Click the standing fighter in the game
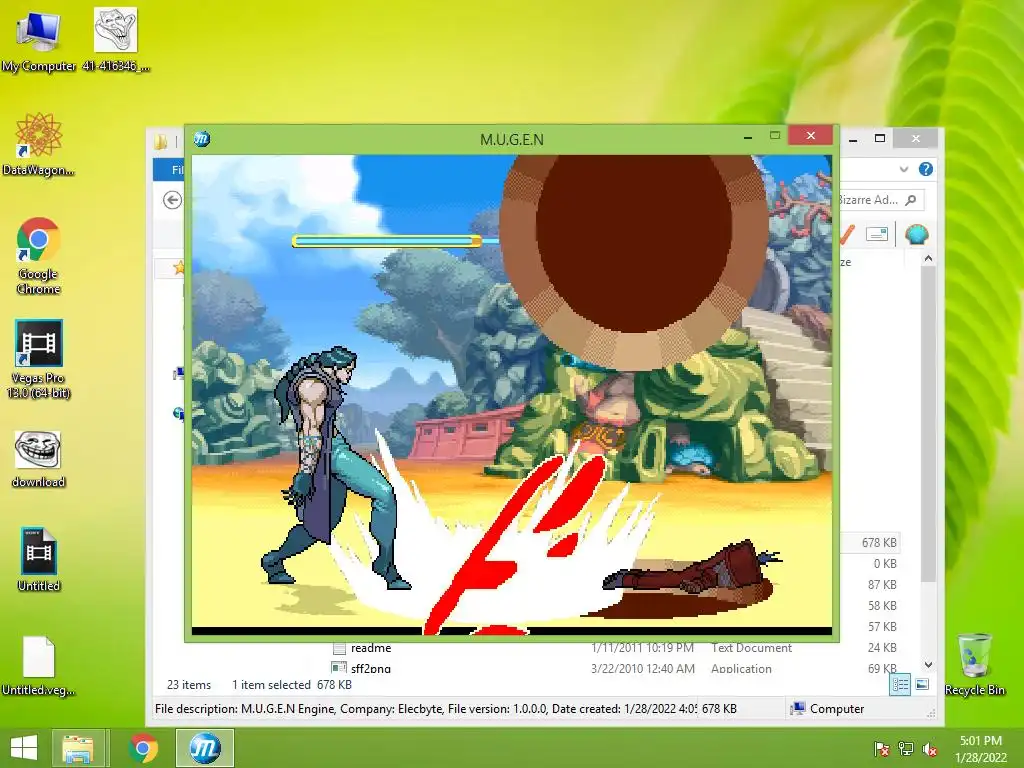The width and height of the screenshot is (1024, 768). point(336,467)
